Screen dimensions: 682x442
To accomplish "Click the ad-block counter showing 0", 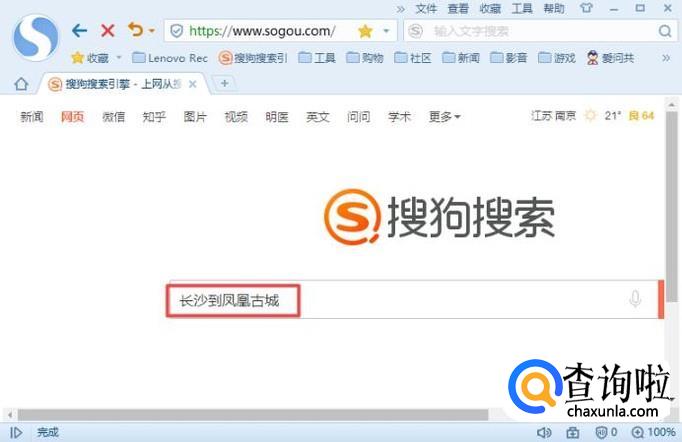I will [x=606, y=432].
